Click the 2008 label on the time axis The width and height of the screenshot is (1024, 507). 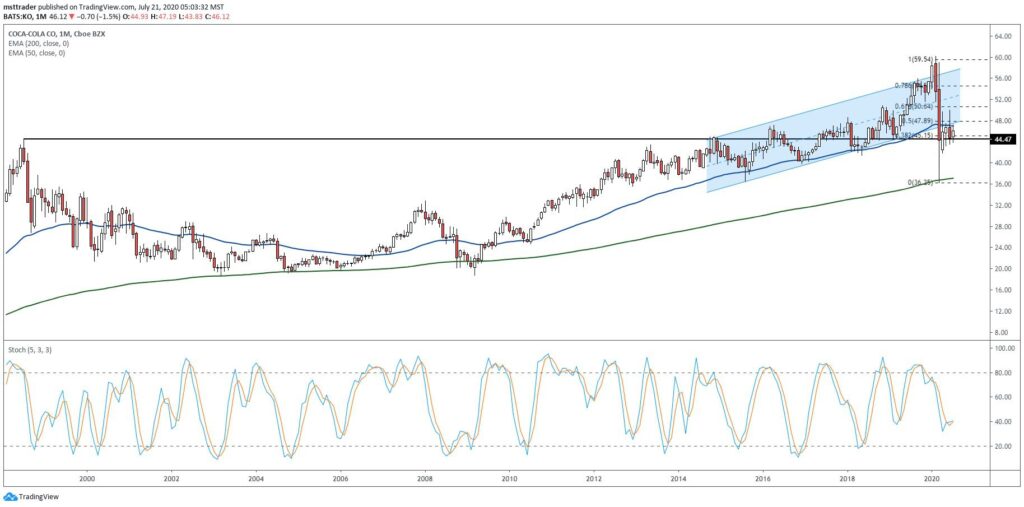pyautogui.click(x=425, y=479)
